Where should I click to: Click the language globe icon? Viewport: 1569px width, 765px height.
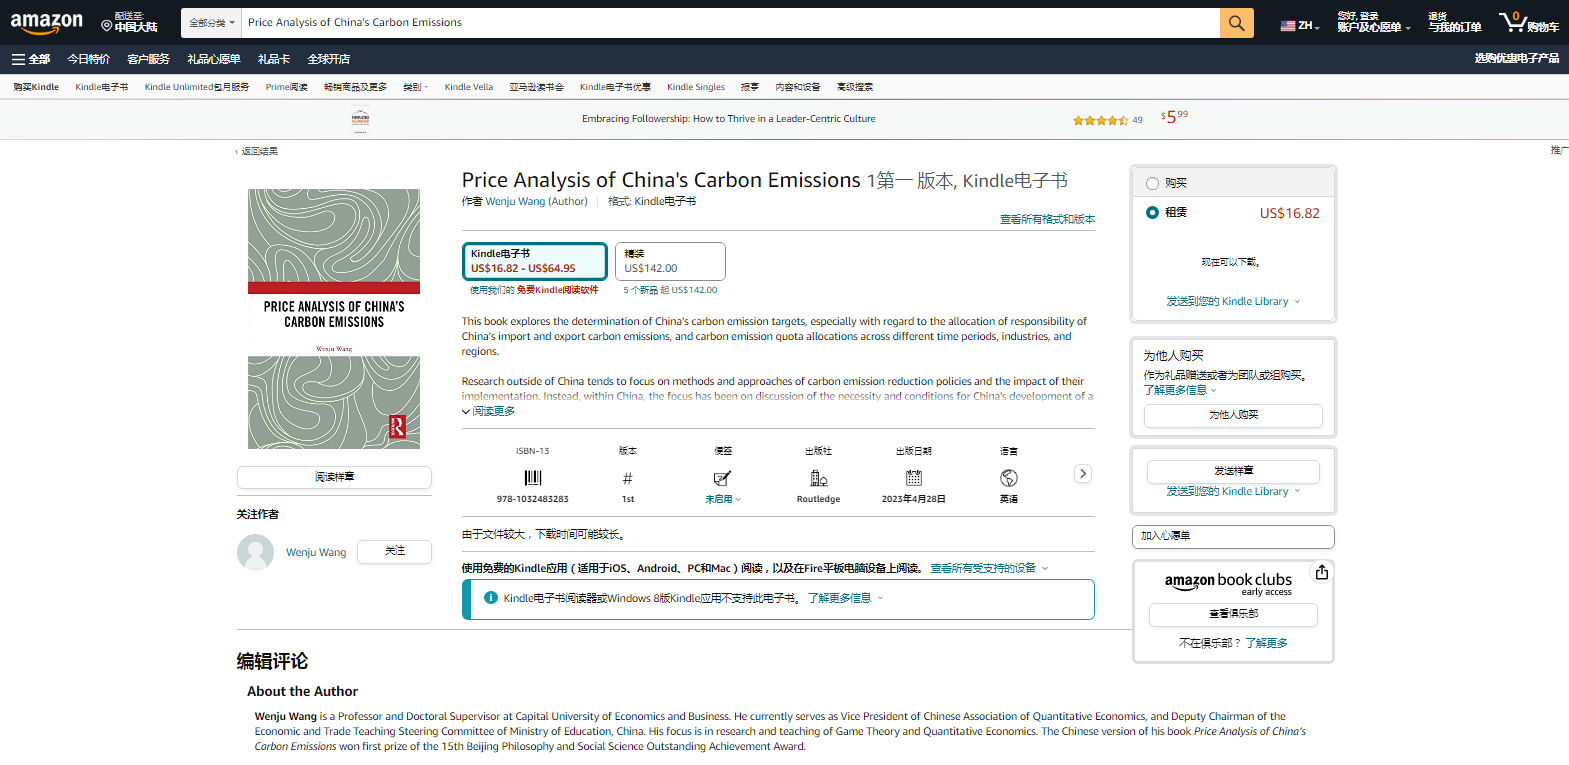1009,478
